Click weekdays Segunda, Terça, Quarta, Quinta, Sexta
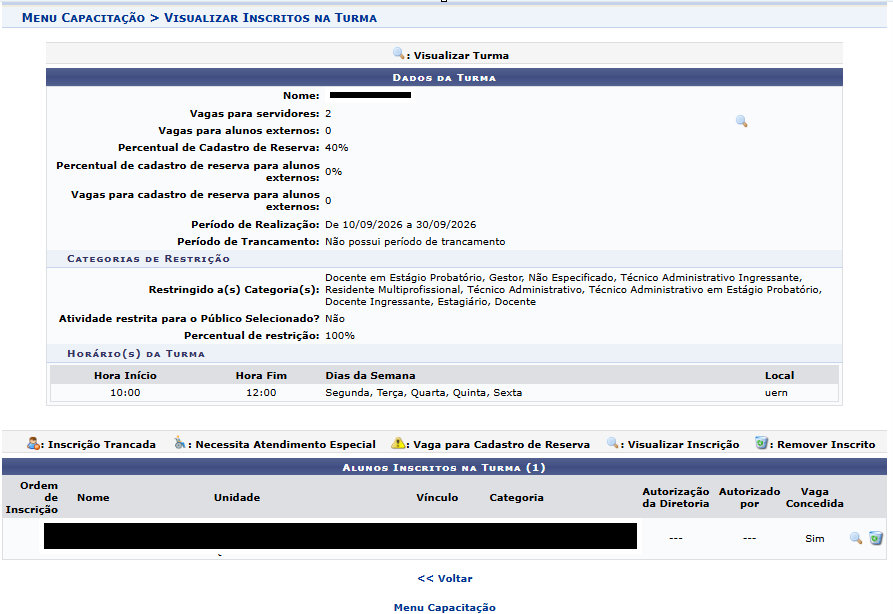 point(424,393)
